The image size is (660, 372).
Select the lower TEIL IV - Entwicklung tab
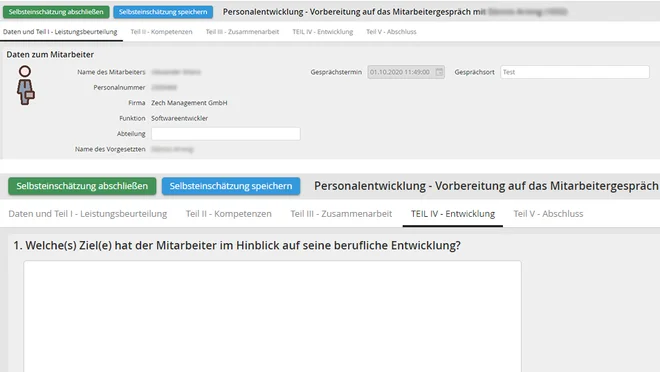(x=453, y=214)
